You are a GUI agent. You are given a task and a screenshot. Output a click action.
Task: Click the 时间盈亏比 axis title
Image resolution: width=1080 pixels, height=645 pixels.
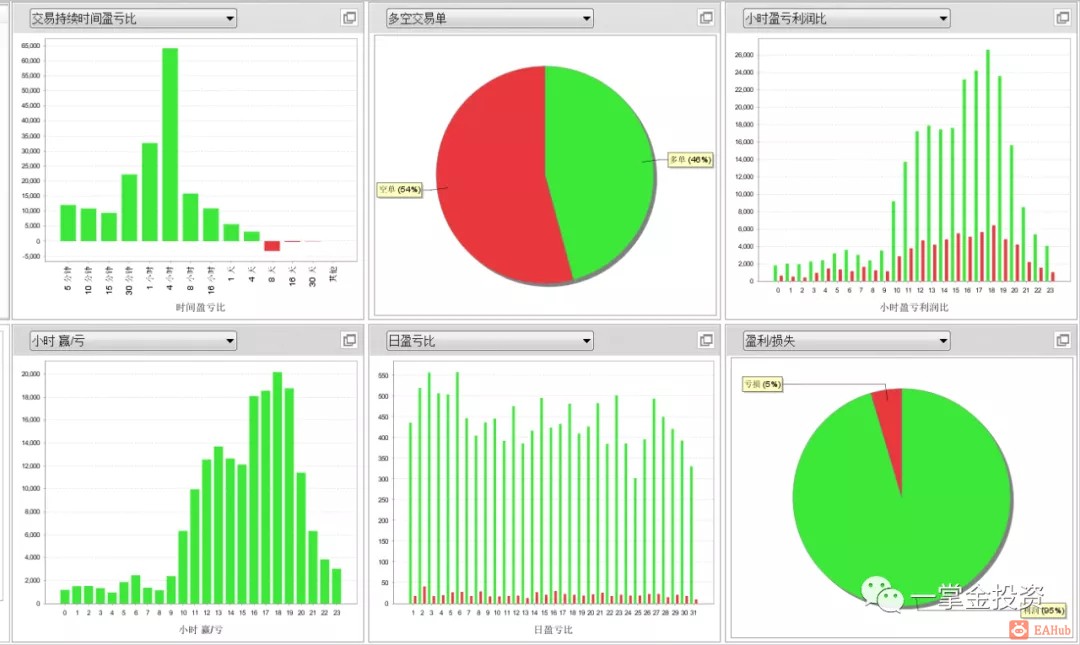[x=200, y=307]
